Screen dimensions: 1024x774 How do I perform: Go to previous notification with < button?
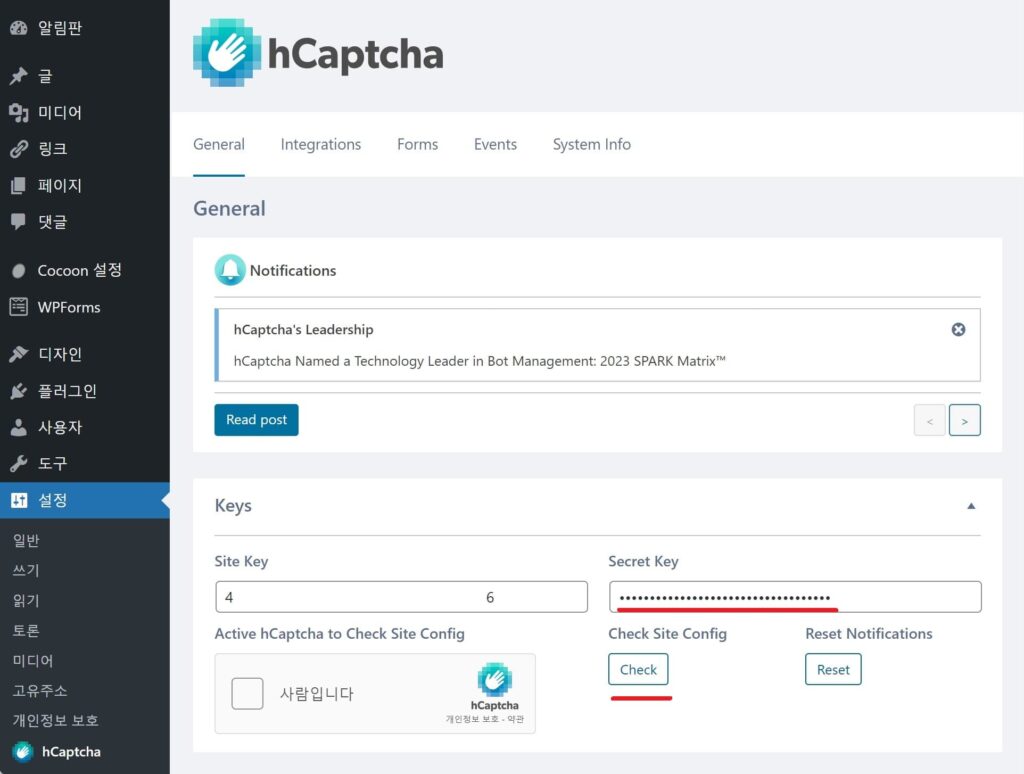929,421
